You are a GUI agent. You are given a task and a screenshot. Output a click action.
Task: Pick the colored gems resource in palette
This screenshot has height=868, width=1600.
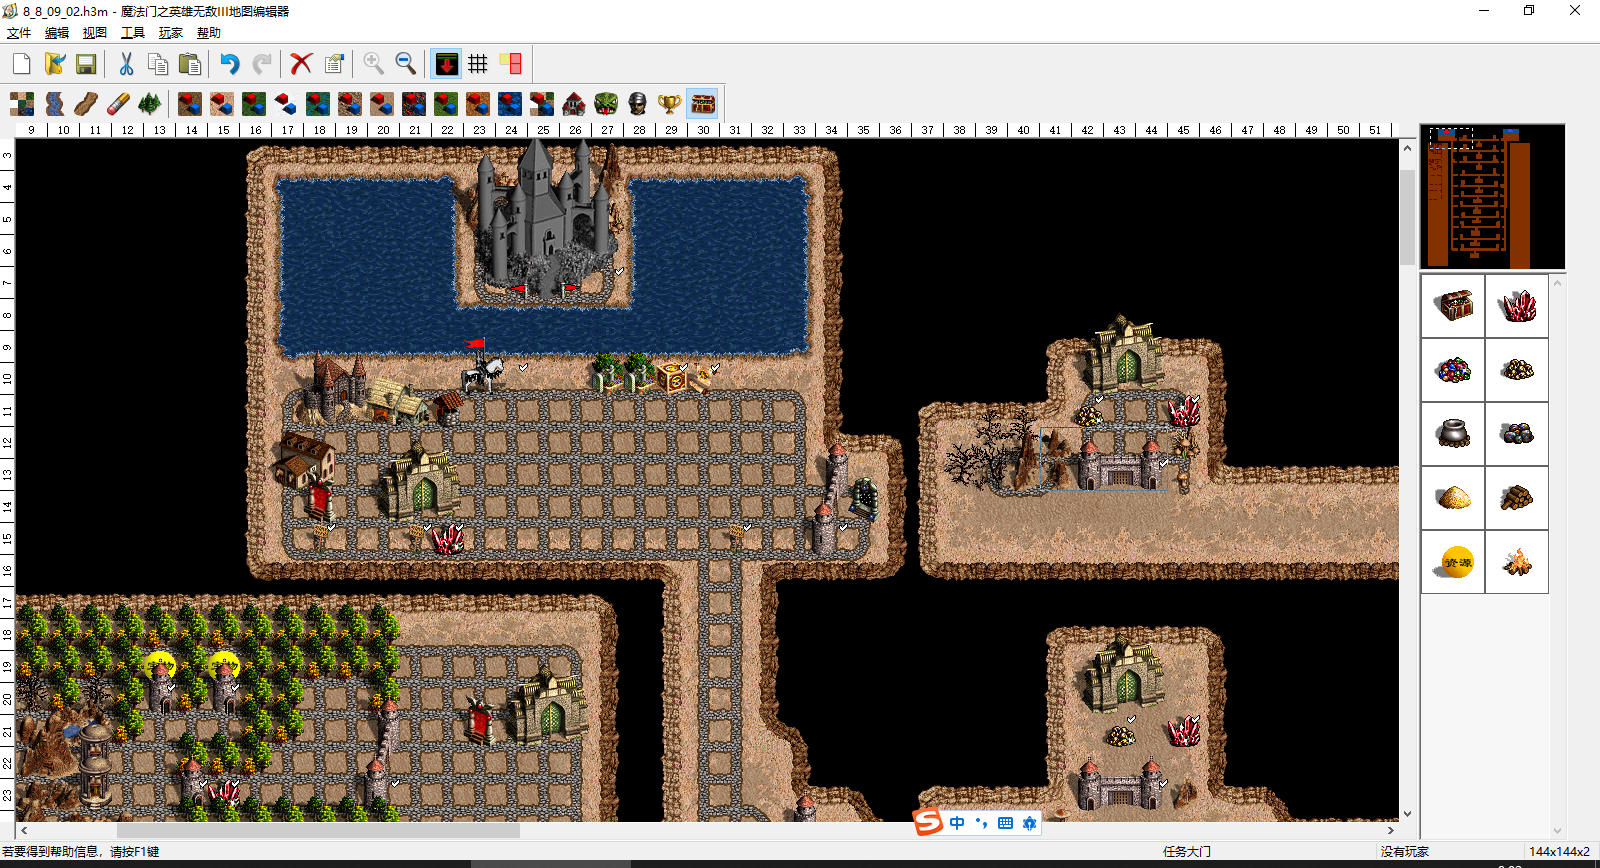[1454, 370]
